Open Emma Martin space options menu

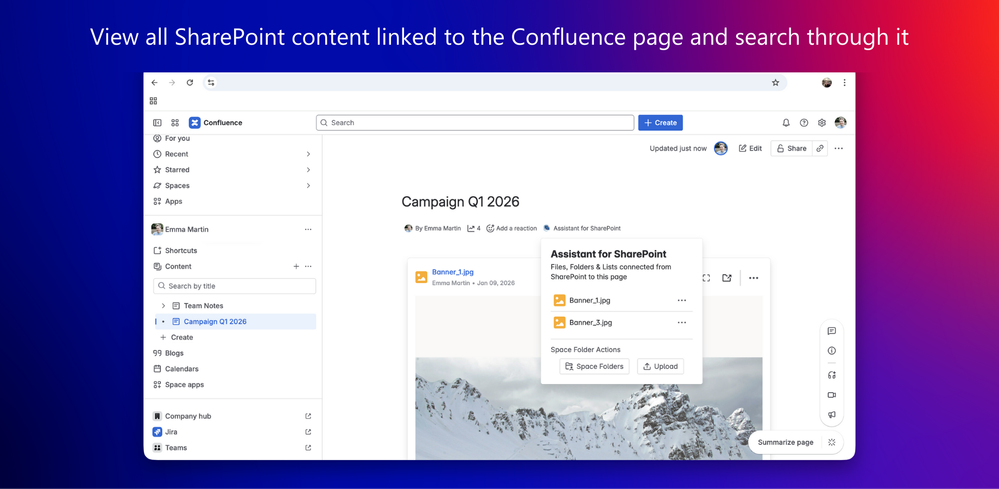[x=308, y=229]
